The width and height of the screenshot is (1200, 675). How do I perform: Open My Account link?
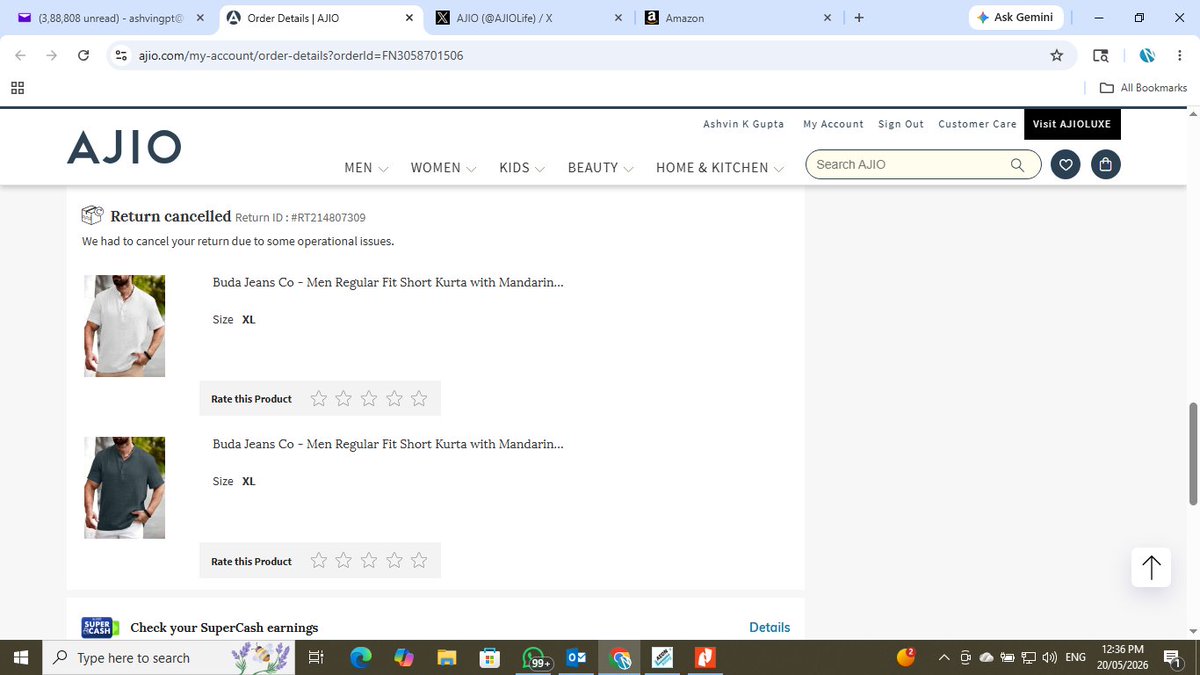pos(833,124)
